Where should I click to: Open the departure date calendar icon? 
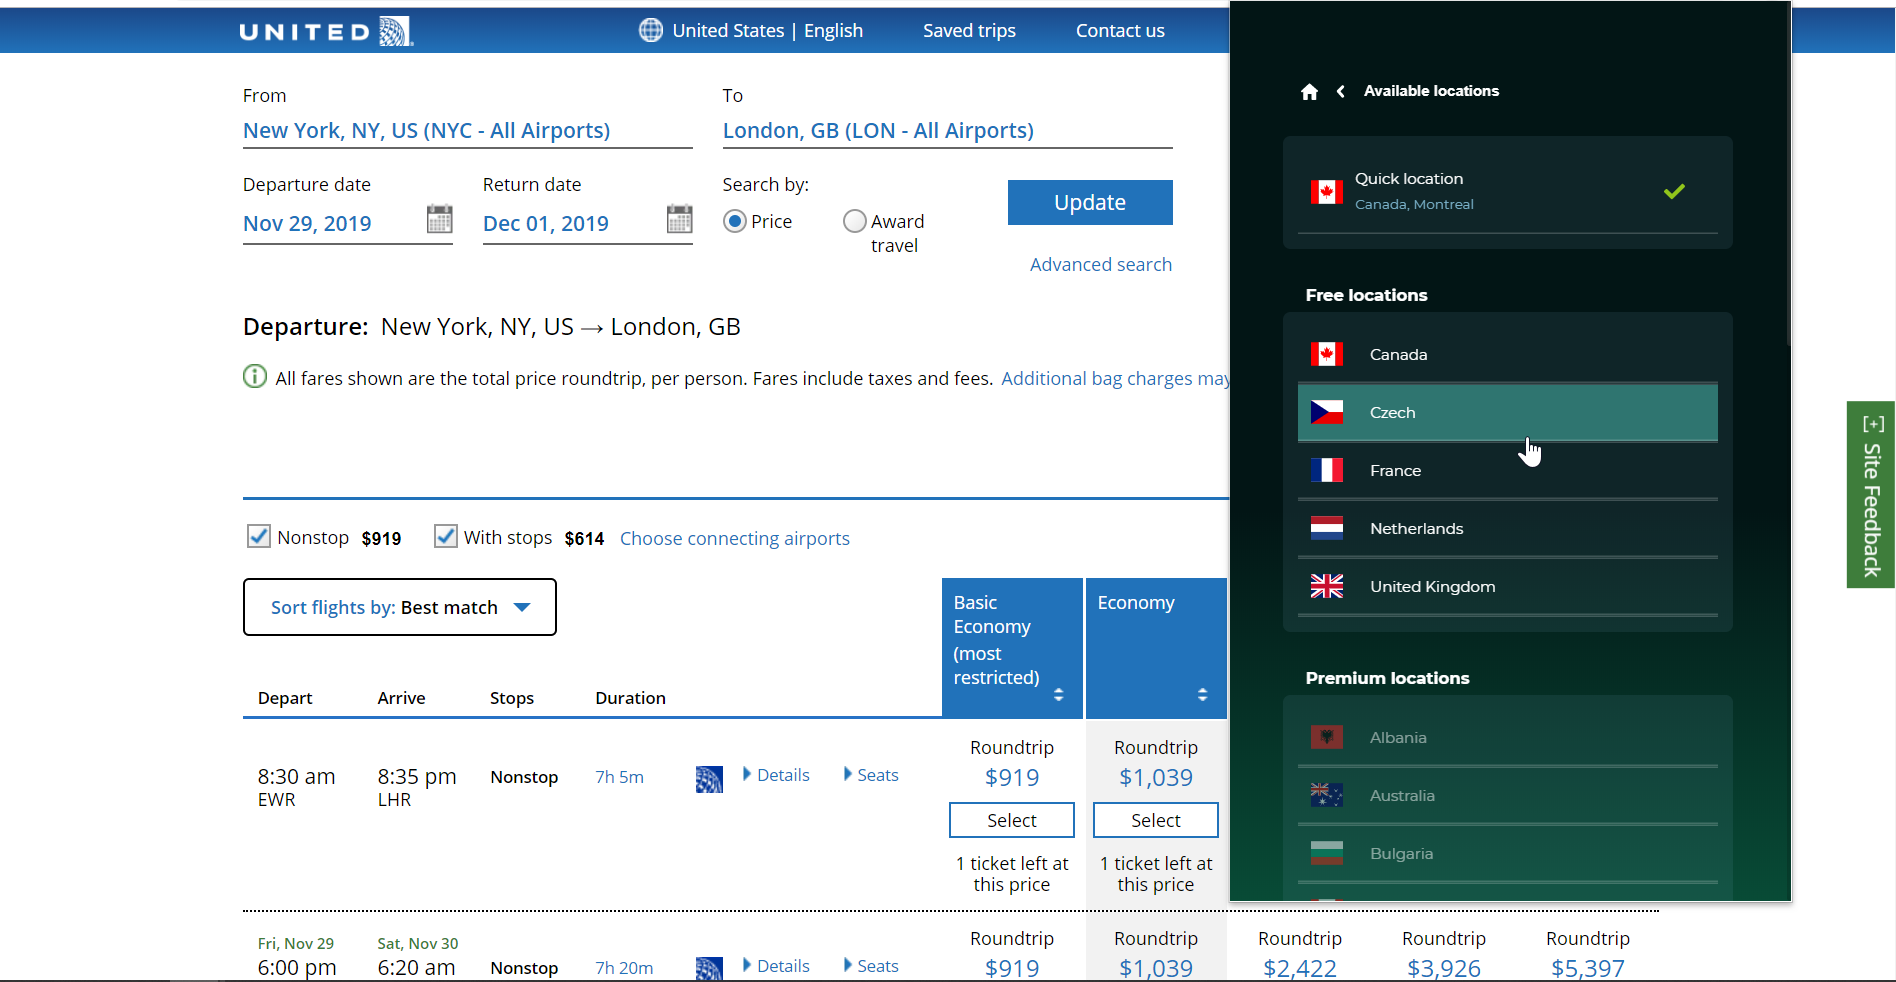pyautogui.click(x=439, y=219)
